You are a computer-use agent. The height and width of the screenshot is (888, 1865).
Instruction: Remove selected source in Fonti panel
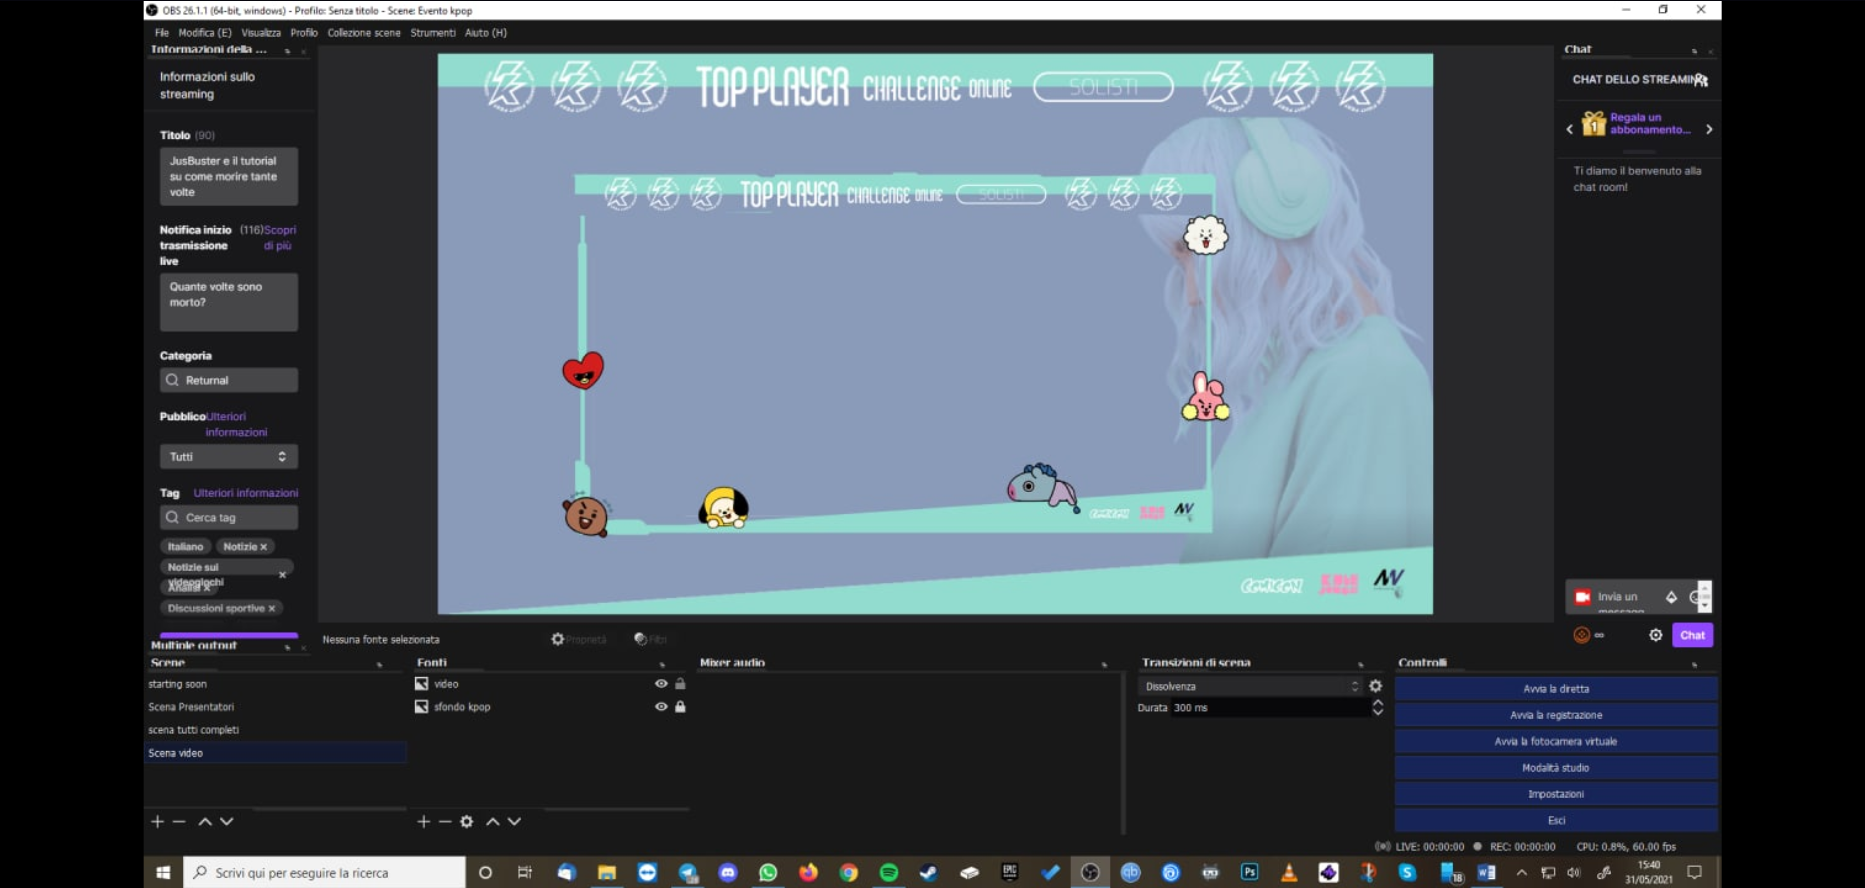click(445, 821)
